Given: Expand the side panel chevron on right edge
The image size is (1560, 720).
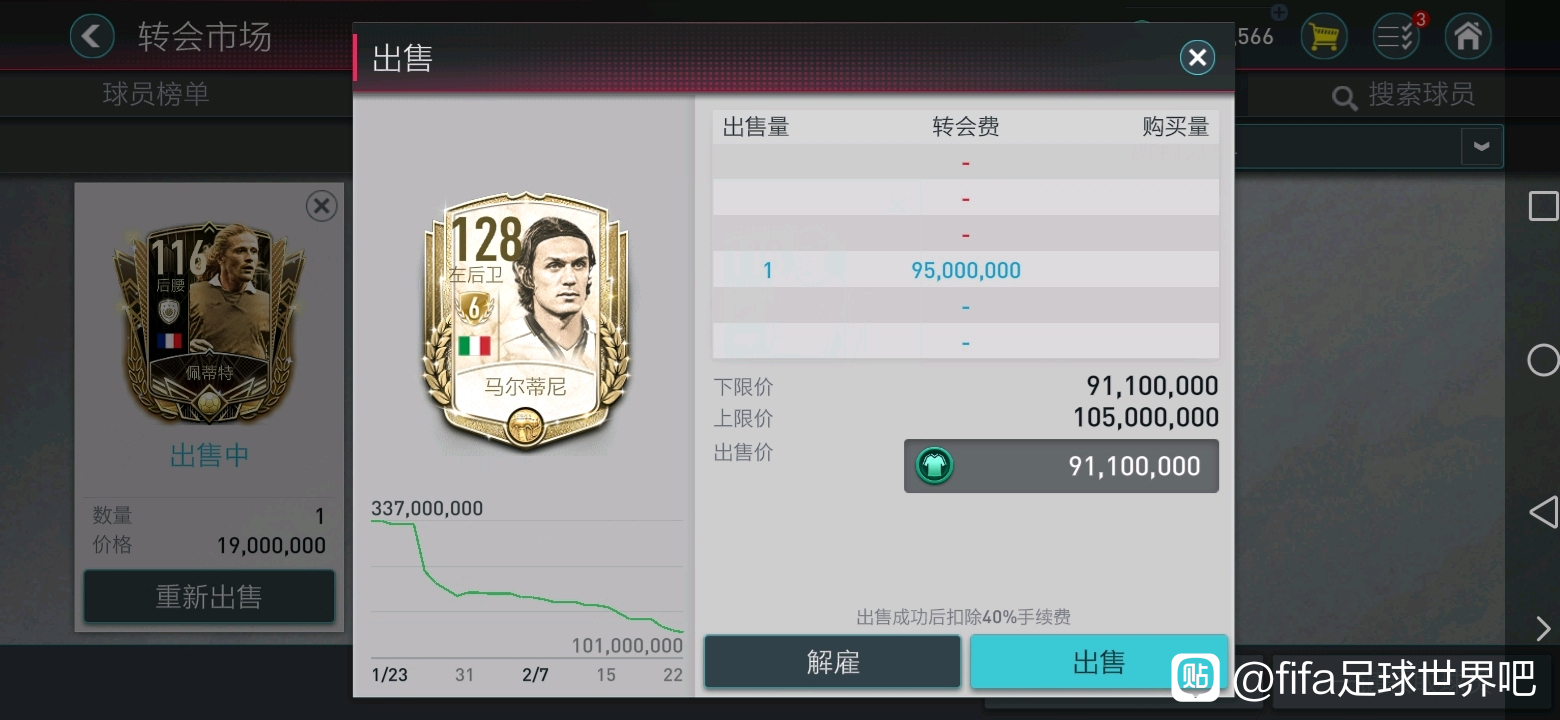Looking at the screenshot, I should 1543,628.
